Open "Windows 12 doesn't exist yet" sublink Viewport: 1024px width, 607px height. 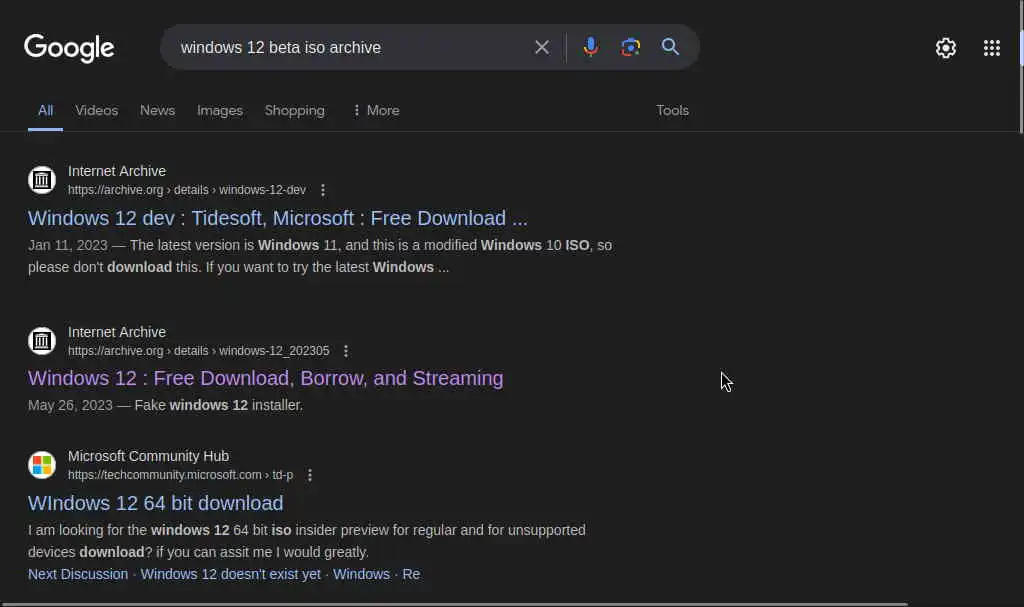pos(231,574)
